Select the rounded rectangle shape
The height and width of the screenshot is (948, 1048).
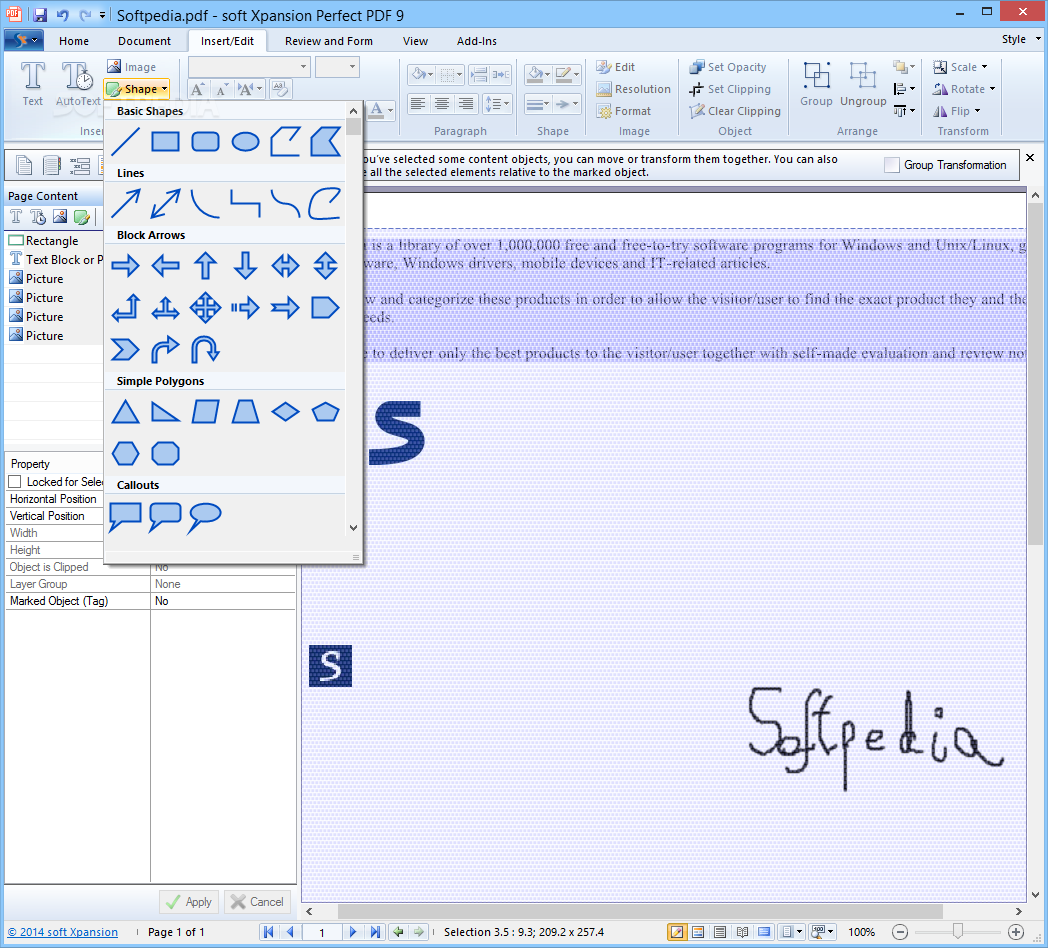coord(205,142)
